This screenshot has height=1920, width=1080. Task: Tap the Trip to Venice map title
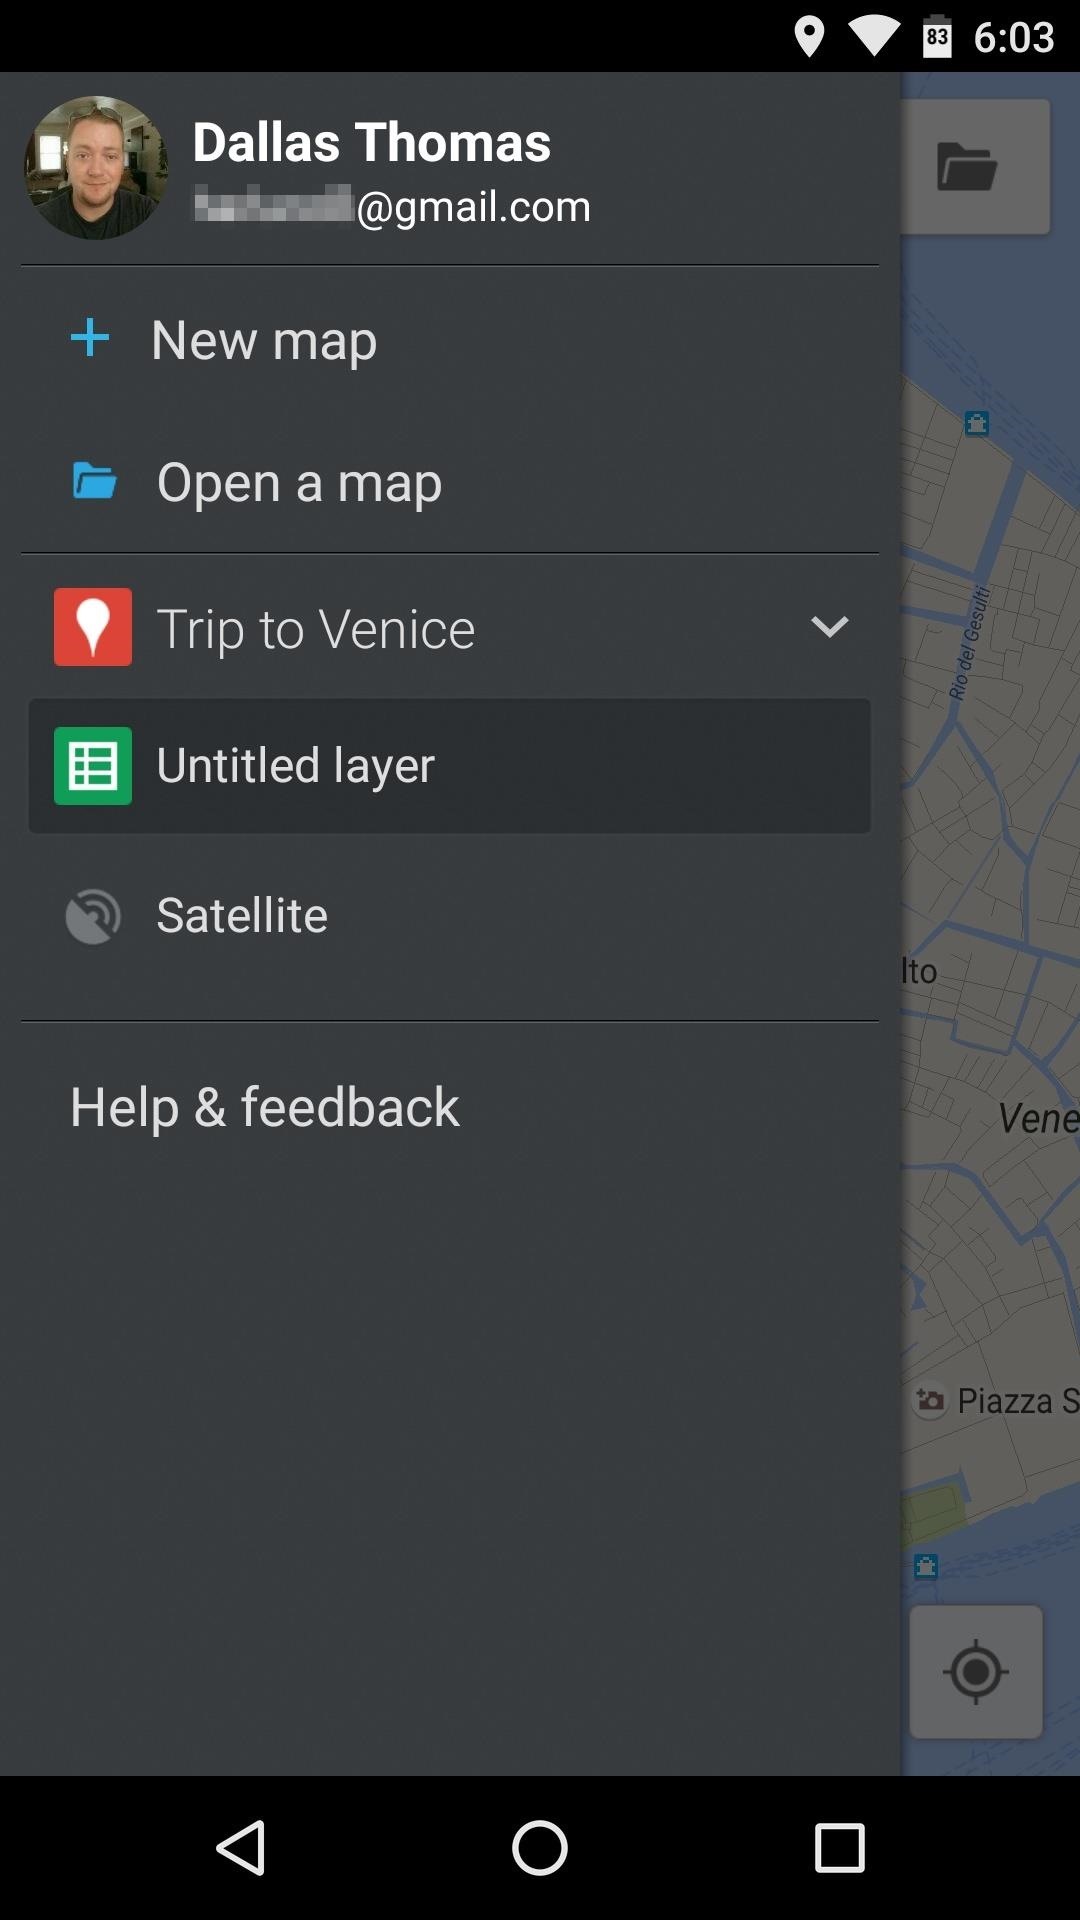click(x=316, y=629)
